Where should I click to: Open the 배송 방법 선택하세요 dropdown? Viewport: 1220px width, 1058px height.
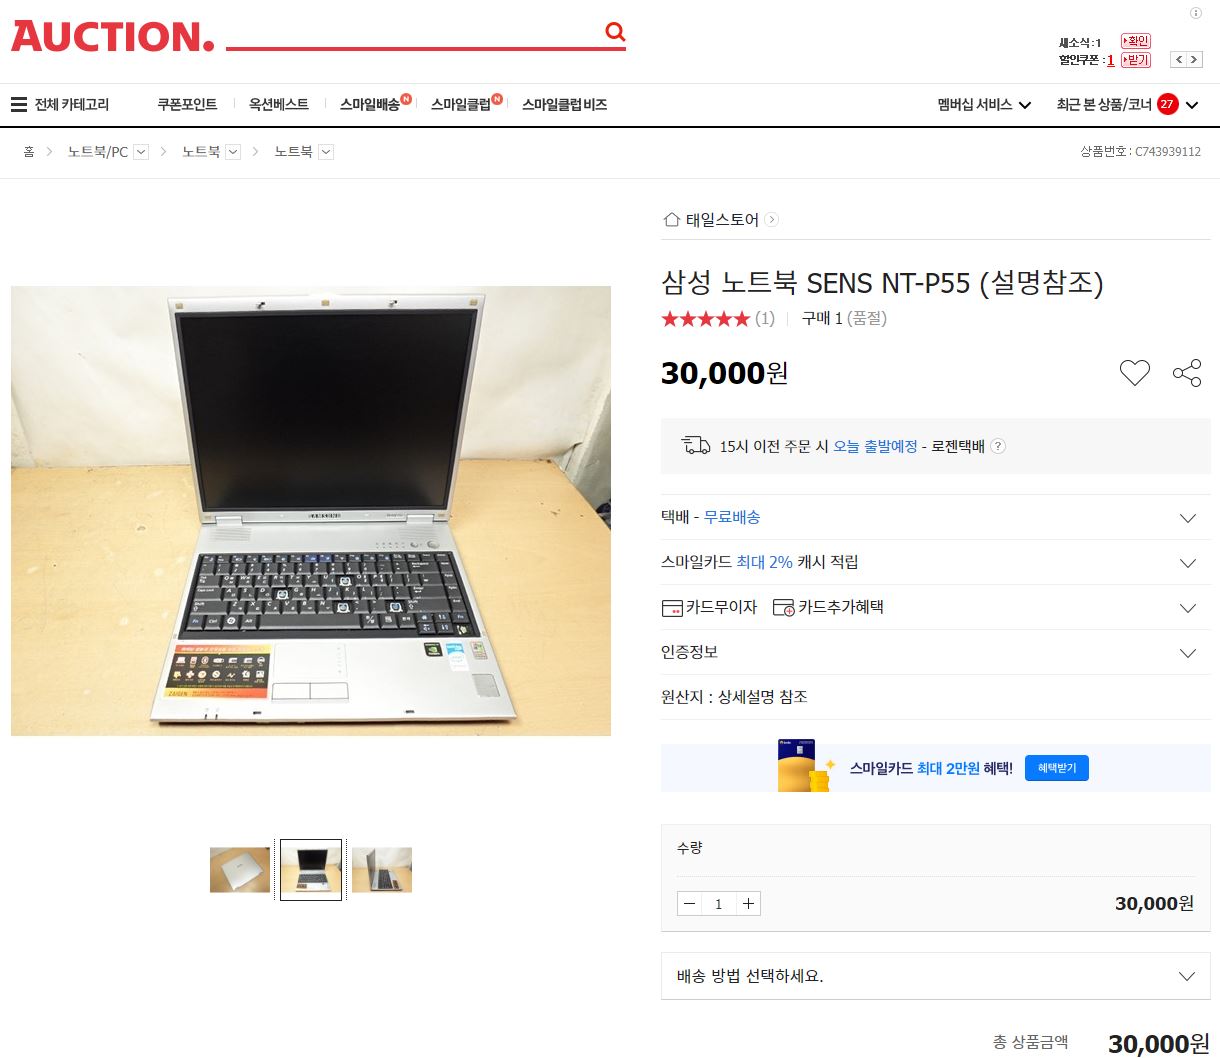[935, 976]
